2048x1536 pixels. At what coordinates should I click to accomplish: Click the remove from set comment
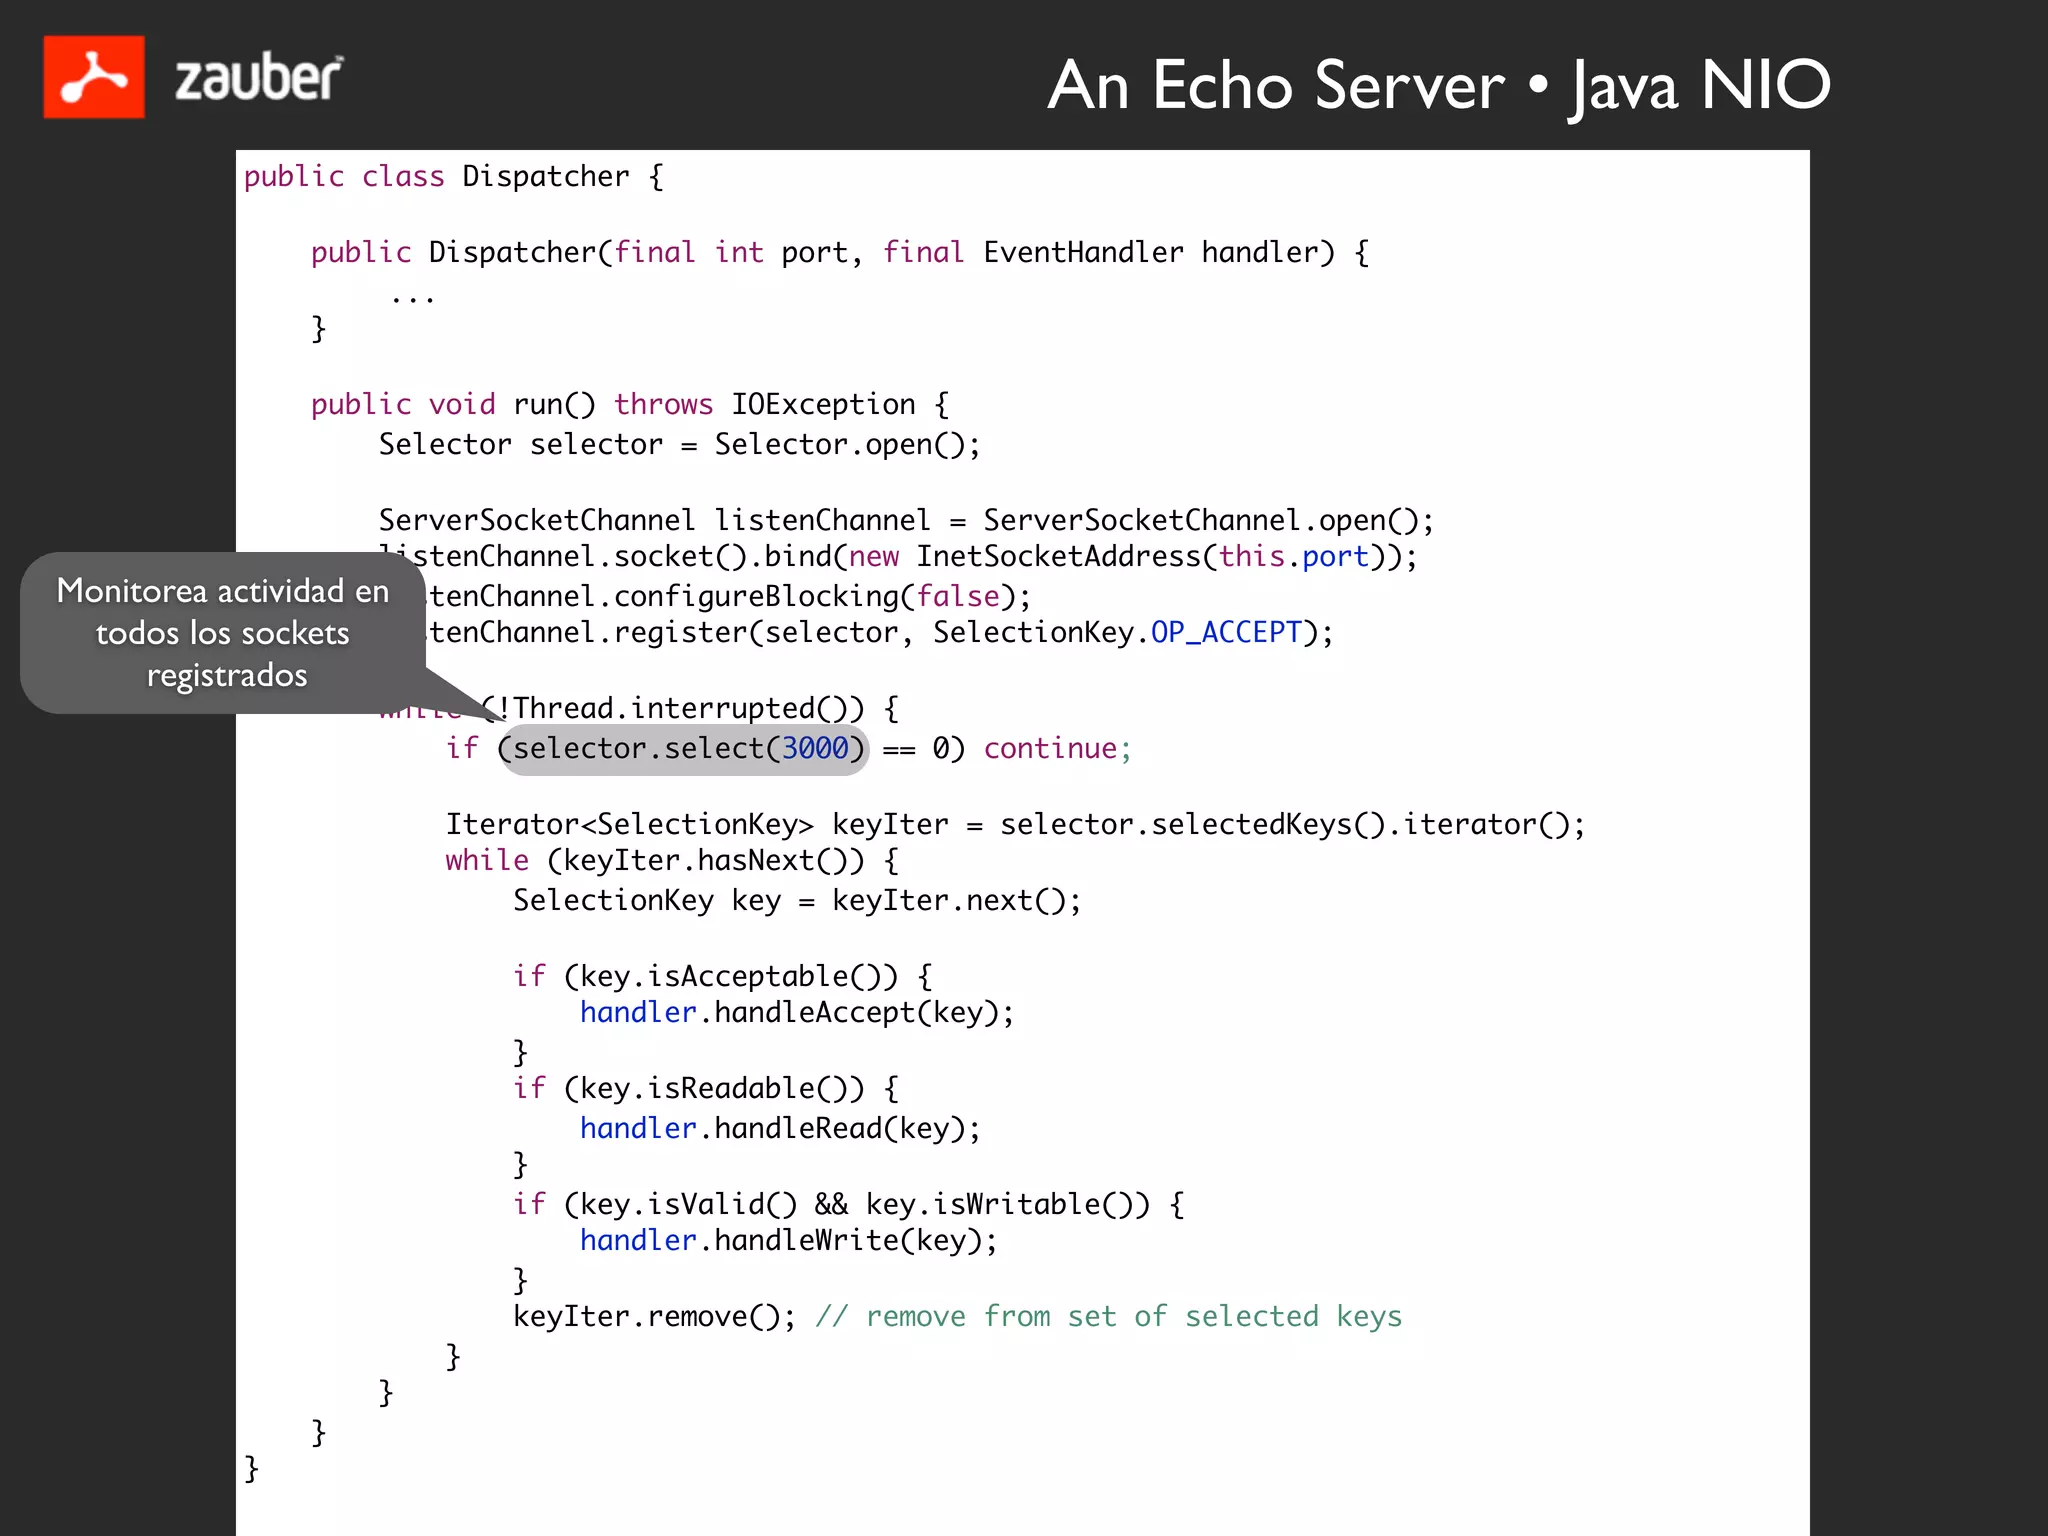tap(1108, 1317)
